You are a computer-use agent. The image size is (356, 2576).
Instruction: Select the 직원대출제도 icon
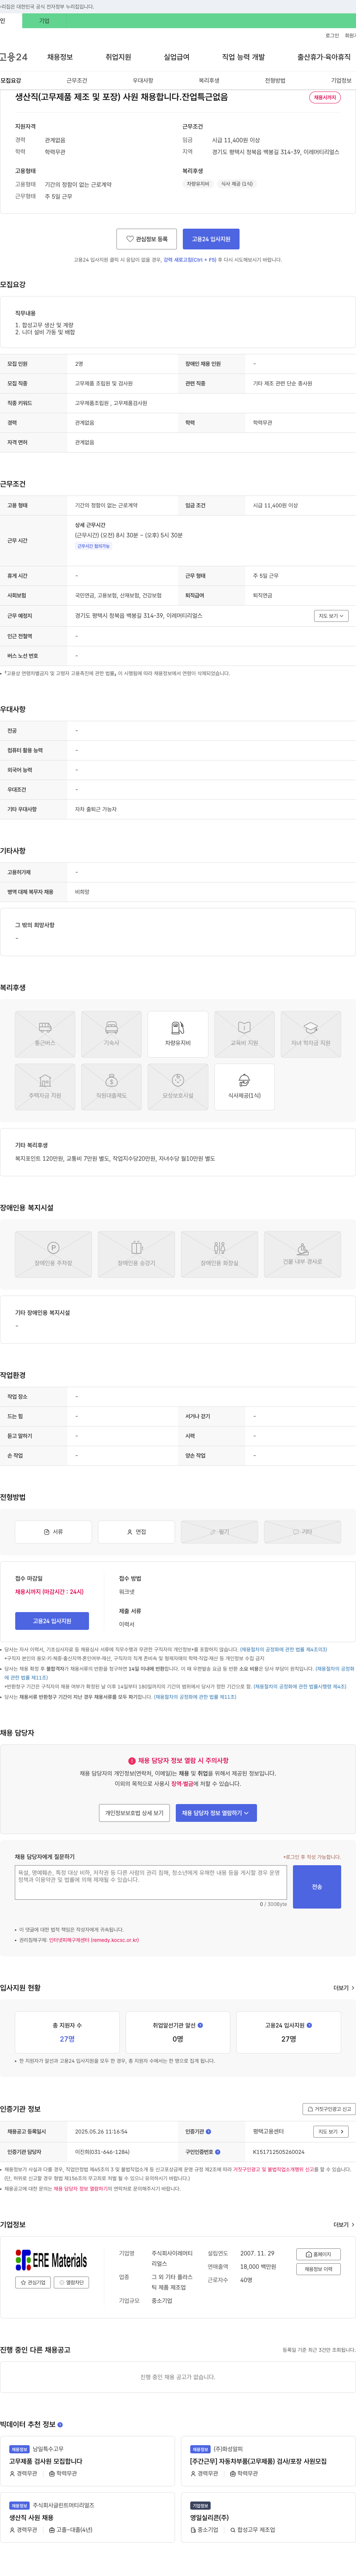[x=111, y=1087]
